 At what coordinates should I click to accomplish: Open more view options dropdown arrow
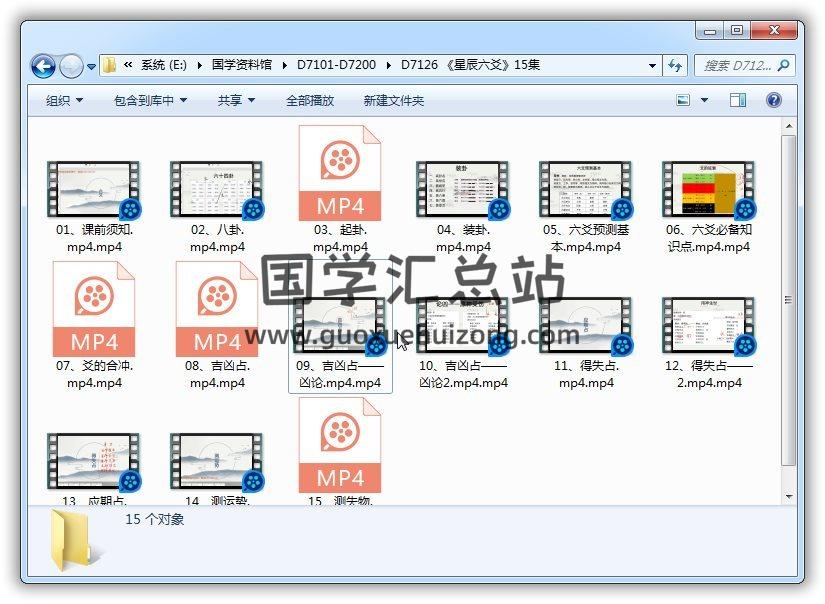click(704, 100)
